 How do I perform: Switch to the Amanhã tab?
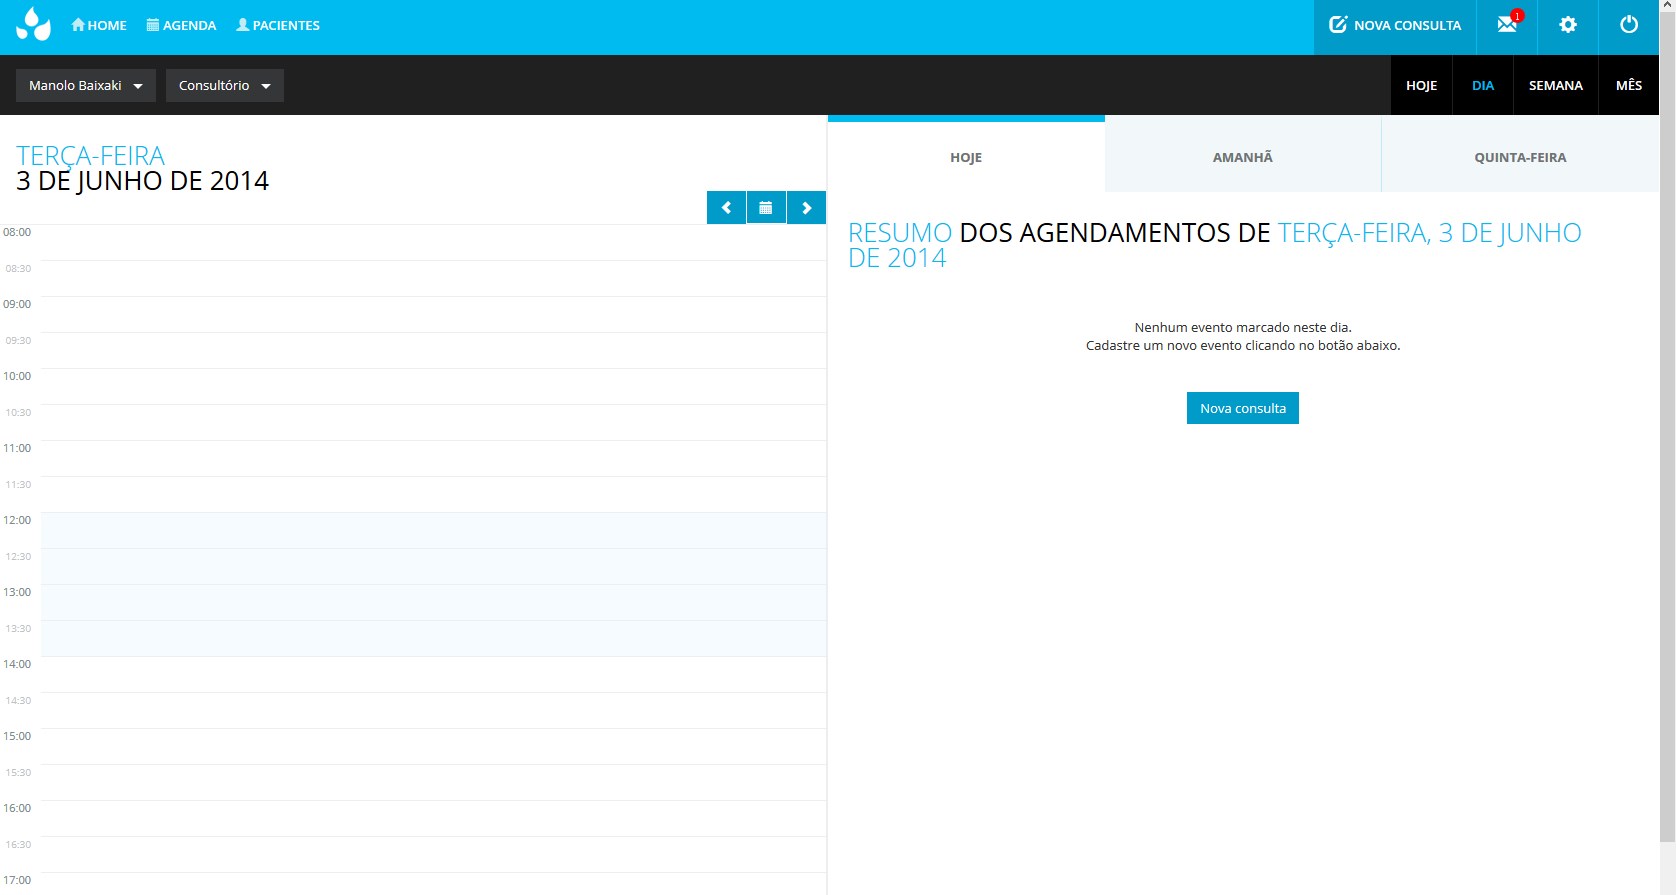[1243, 157]
